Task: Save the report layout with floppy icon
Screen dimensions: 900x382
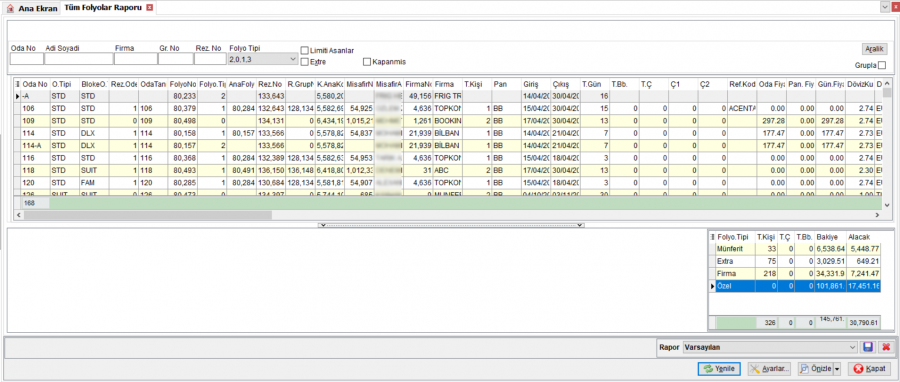Action: tap(868, 347)
